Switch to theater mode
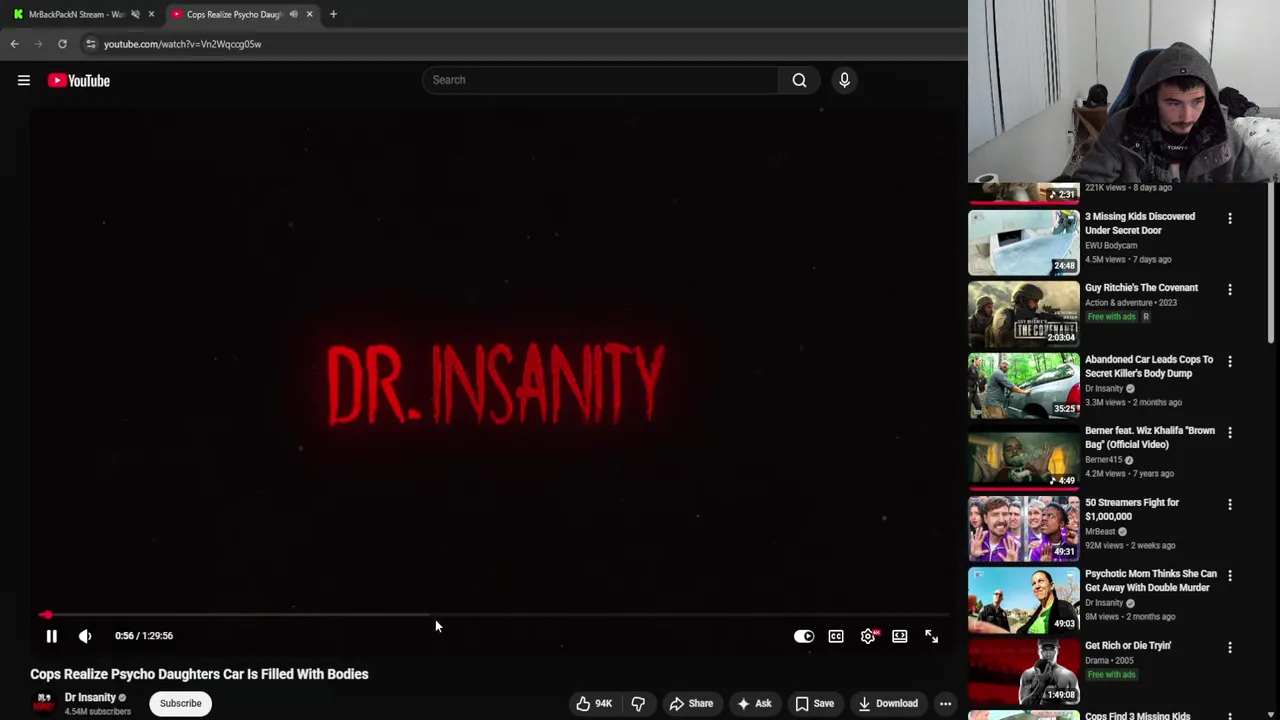The width and height of the screenshot is (1280, 720). coord(900,636)
